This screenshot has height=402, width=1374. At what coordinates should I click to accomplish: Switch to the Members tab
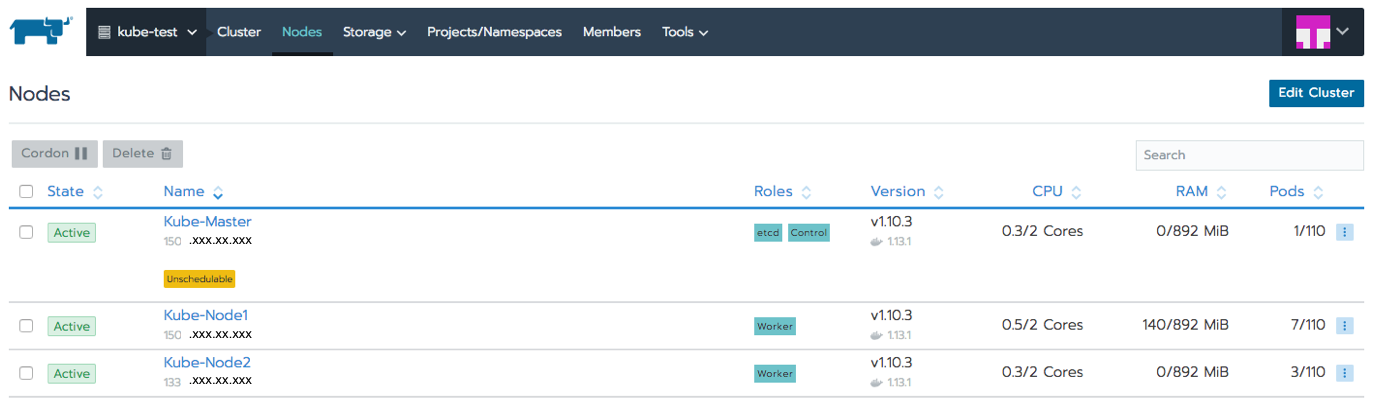pyautogui.click(x=611, y=32)
